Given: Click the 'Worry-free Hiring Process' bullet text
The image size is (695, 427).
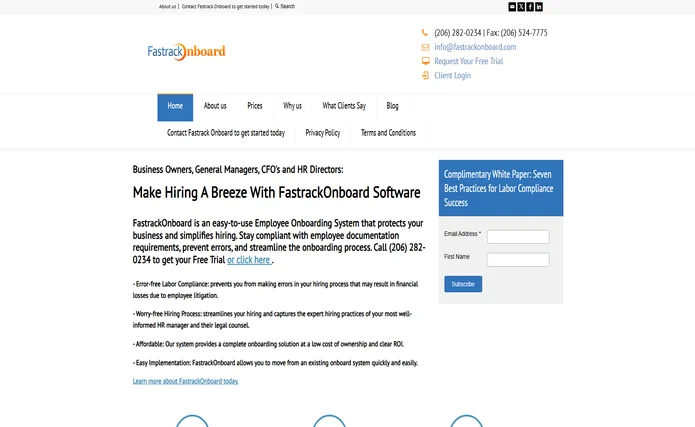Looking at the screenshot, I should click(x=272, y=319).
